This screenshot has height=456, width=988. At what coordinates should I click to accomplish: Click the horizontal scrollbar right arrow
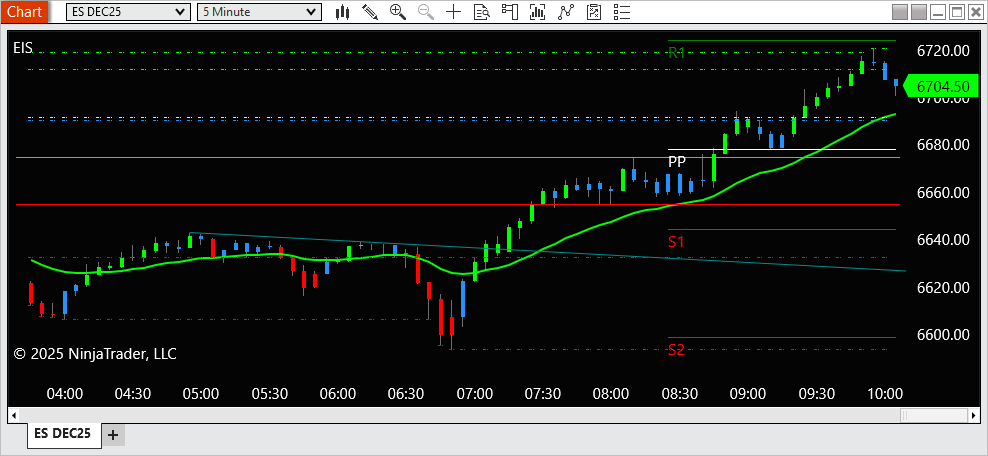(x=975, y=415)
